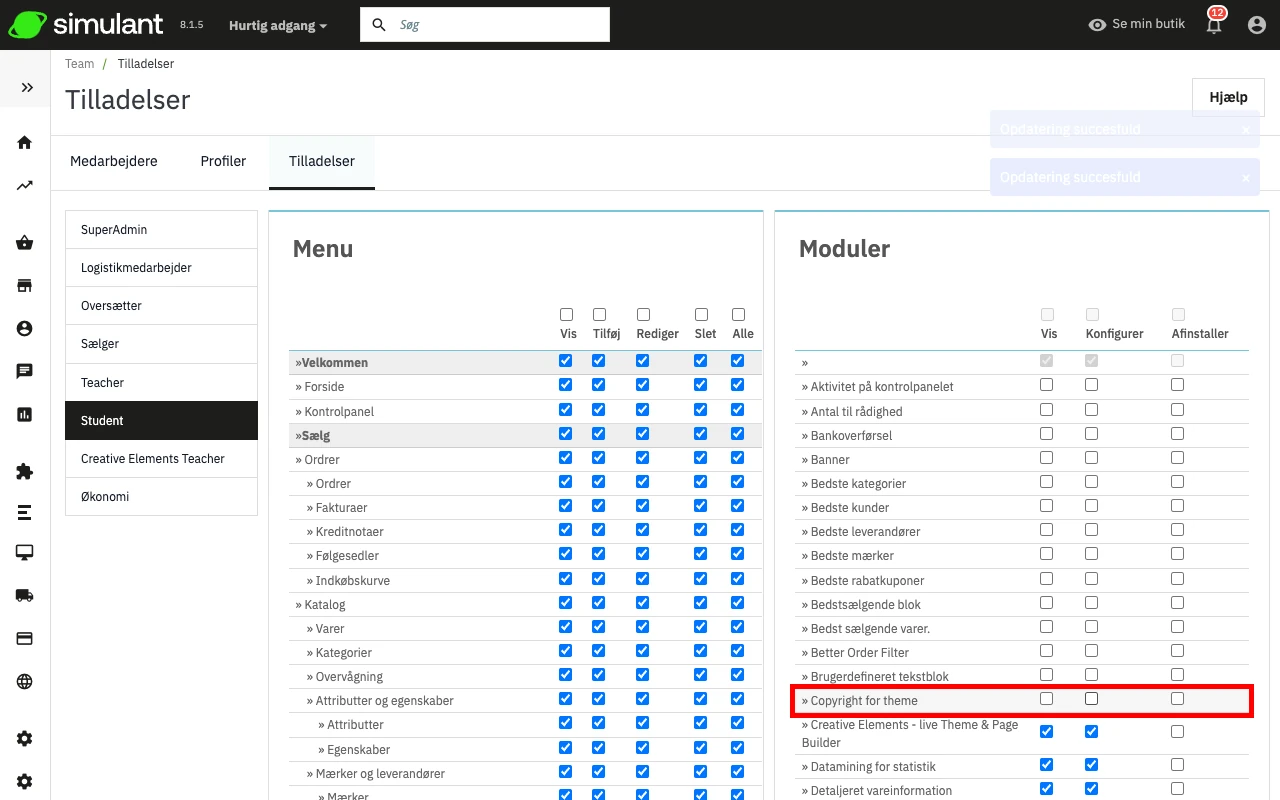Open the shopping basket orders icon

point(25,243)
